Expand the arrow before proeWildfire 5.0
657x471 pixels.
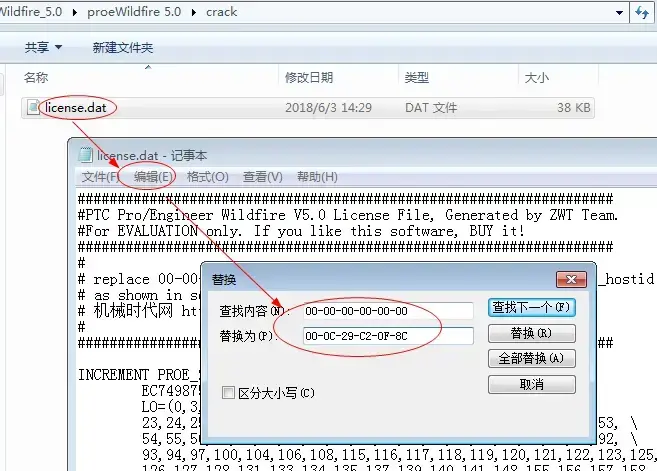point(75,12)
